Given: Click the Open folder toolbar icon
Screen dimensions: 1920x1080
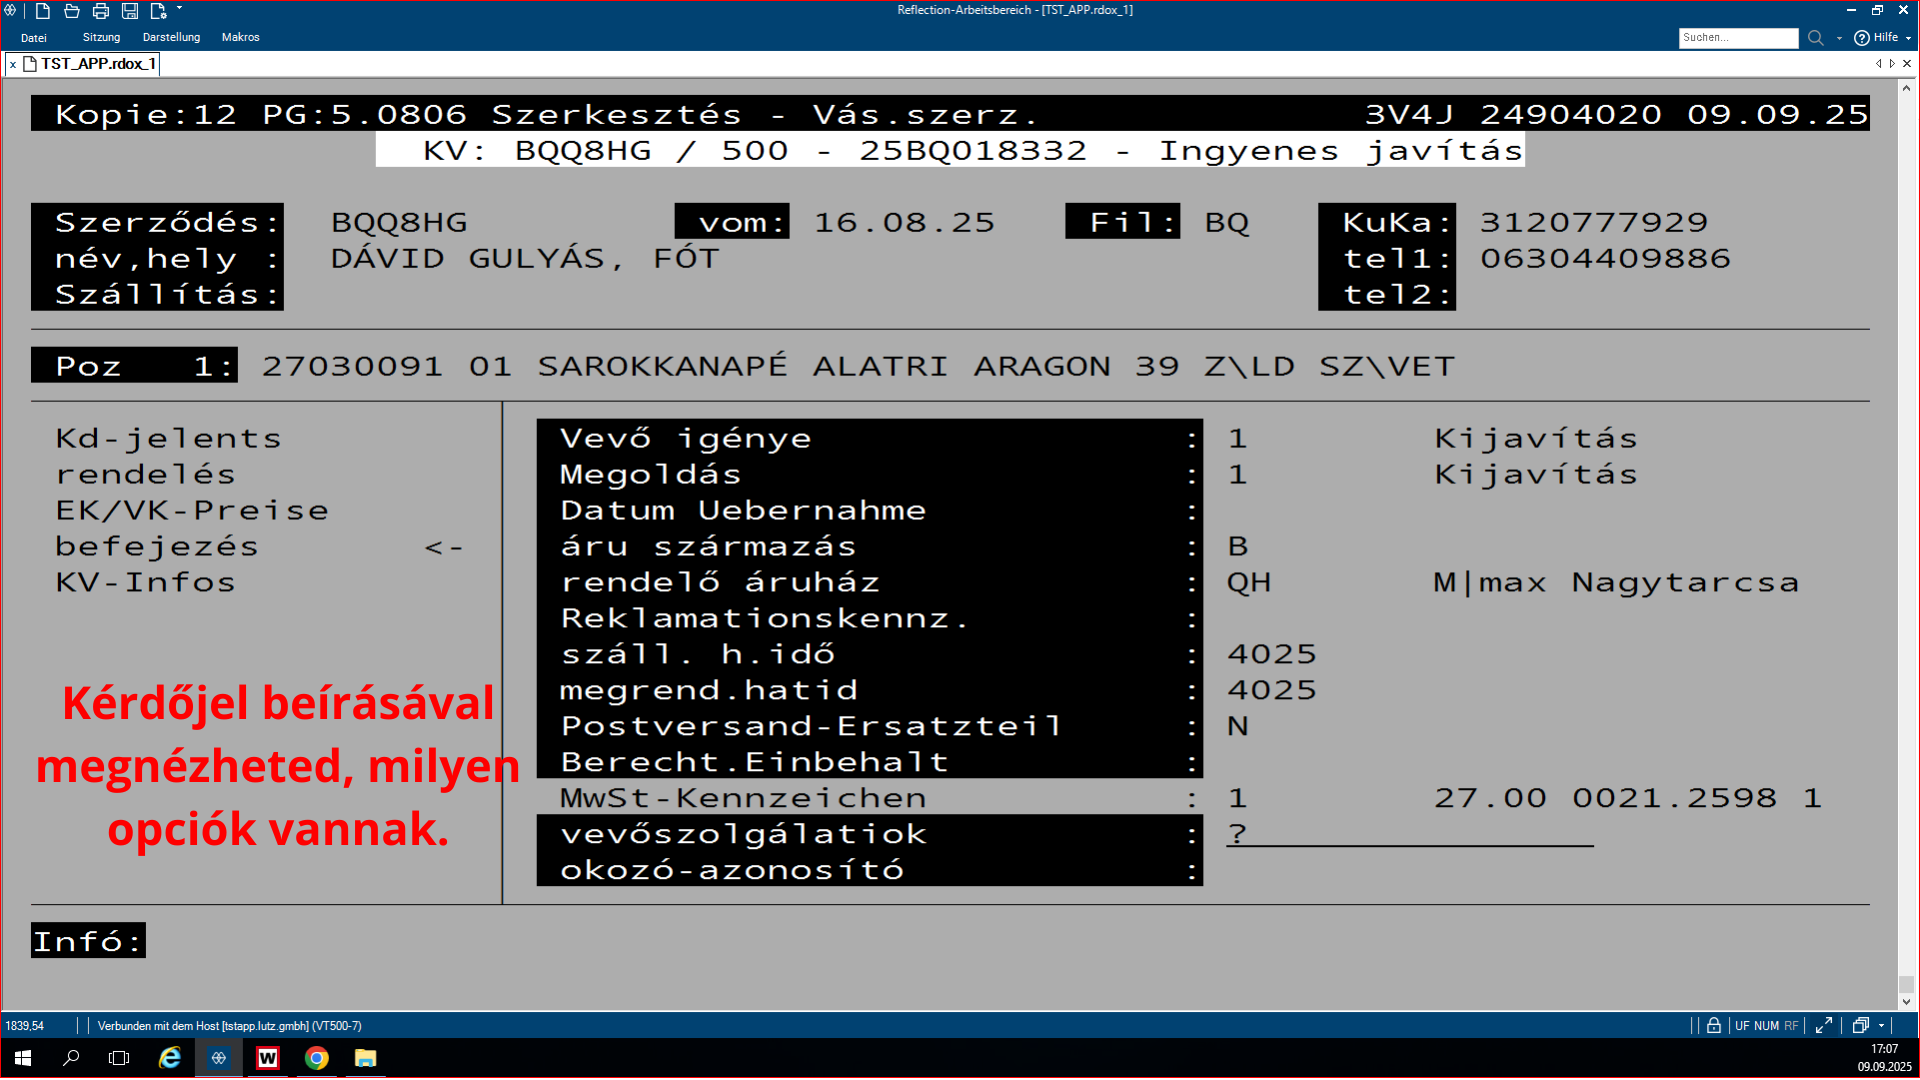Looking at the screenshot, I should point(72,11).
